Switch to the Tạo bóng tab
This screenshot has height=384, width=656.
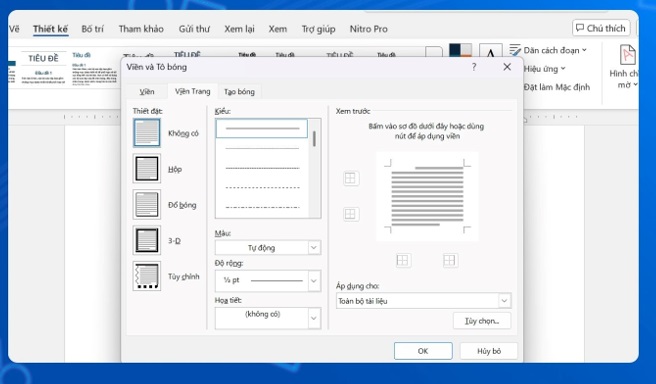239,92
